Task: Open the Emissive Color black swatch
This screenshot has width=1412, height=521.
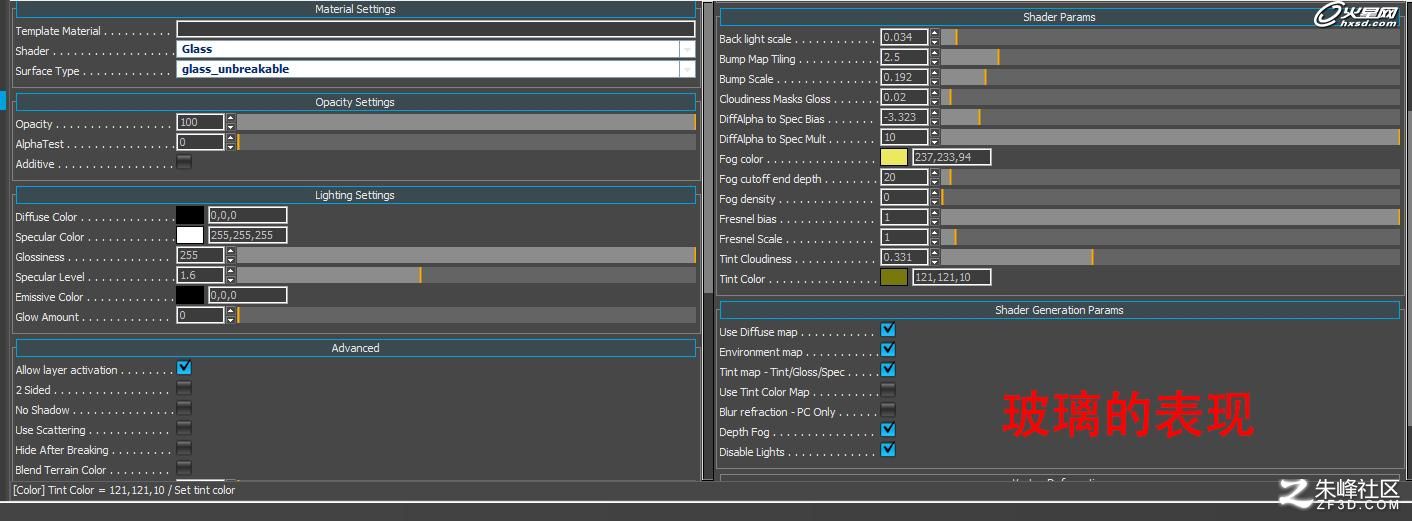Action: [190, 295]
